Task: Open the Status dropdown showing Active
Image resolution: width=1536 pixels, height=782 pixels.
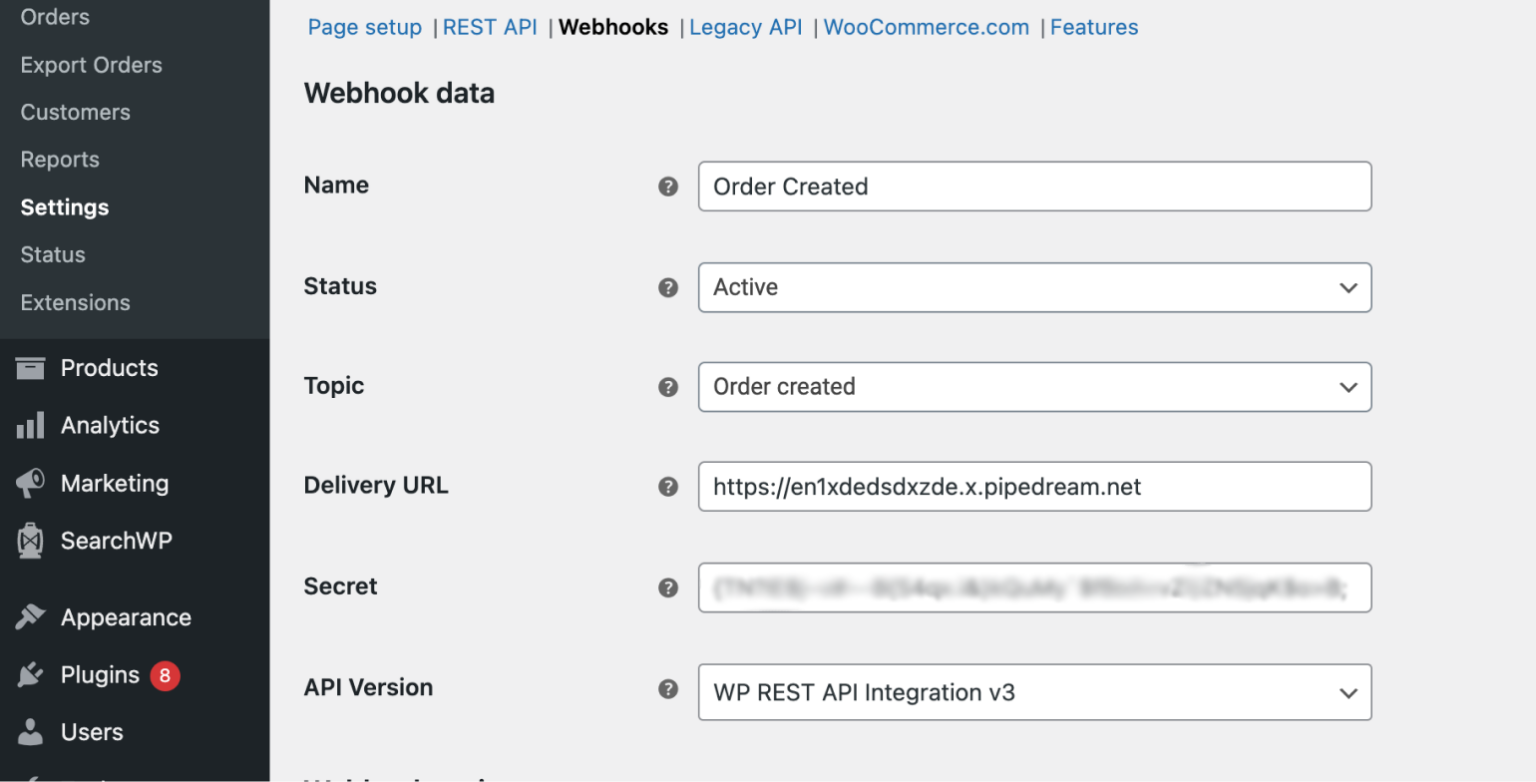Action: point(1034,287)
